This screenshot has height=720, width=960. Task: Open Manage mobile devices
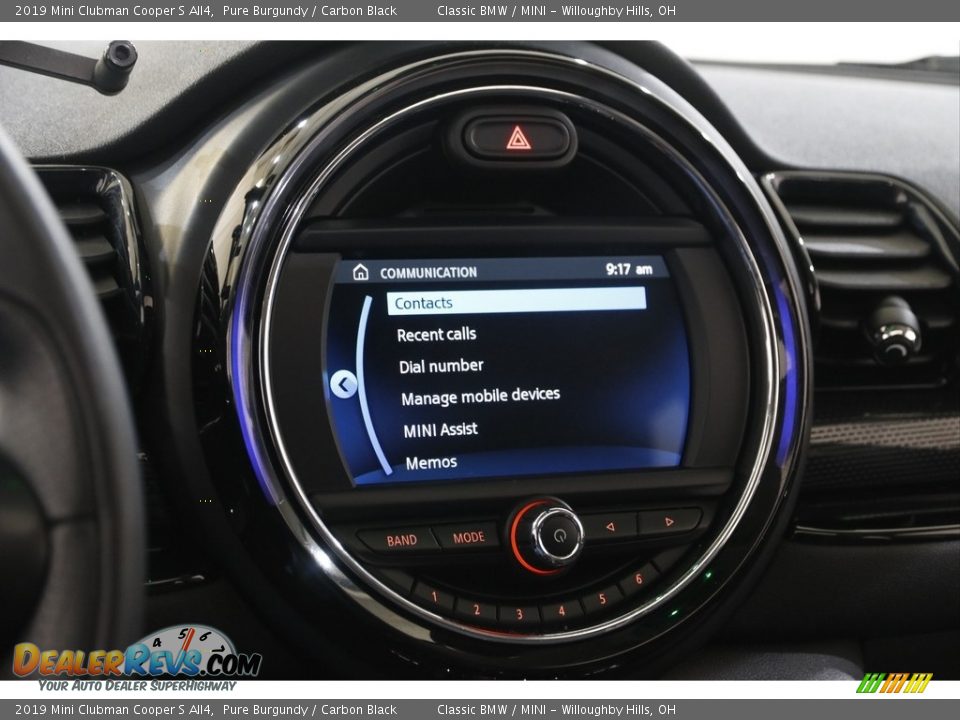coord(481,396)
